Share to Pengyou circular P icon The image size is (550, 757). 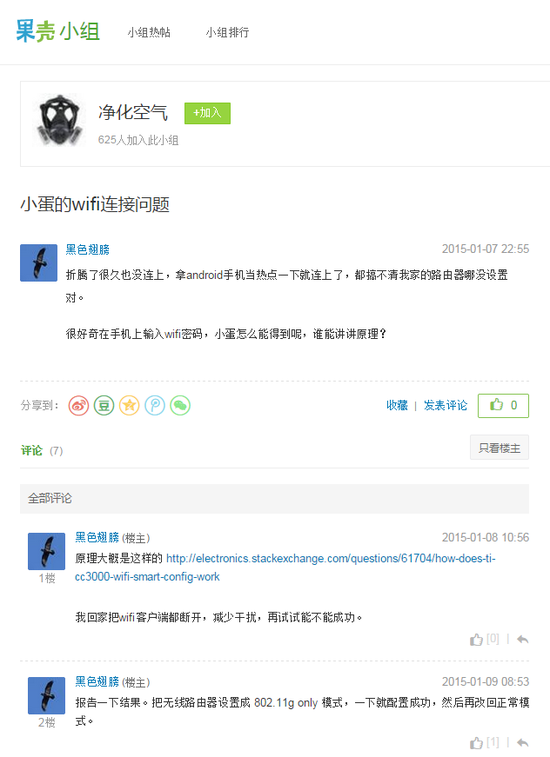click(155, 406)
